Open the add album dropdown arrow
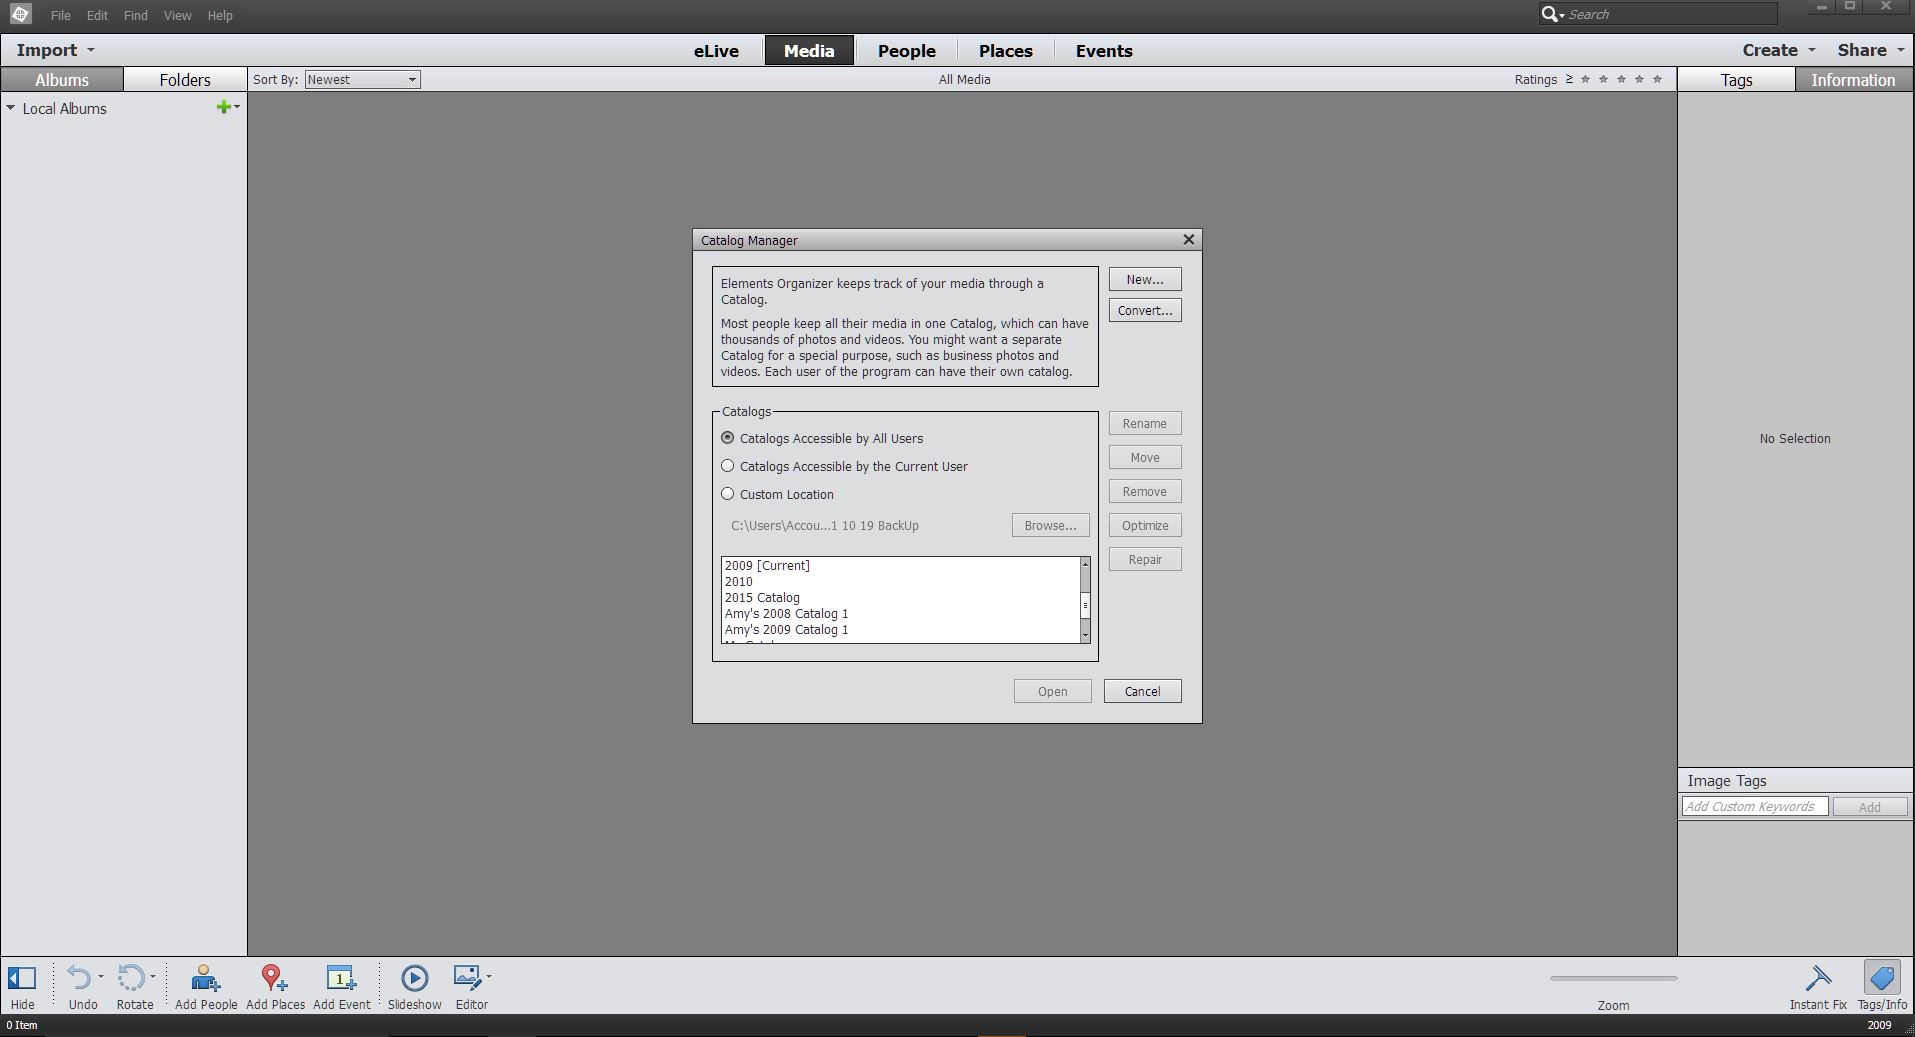 coord(237,107)
